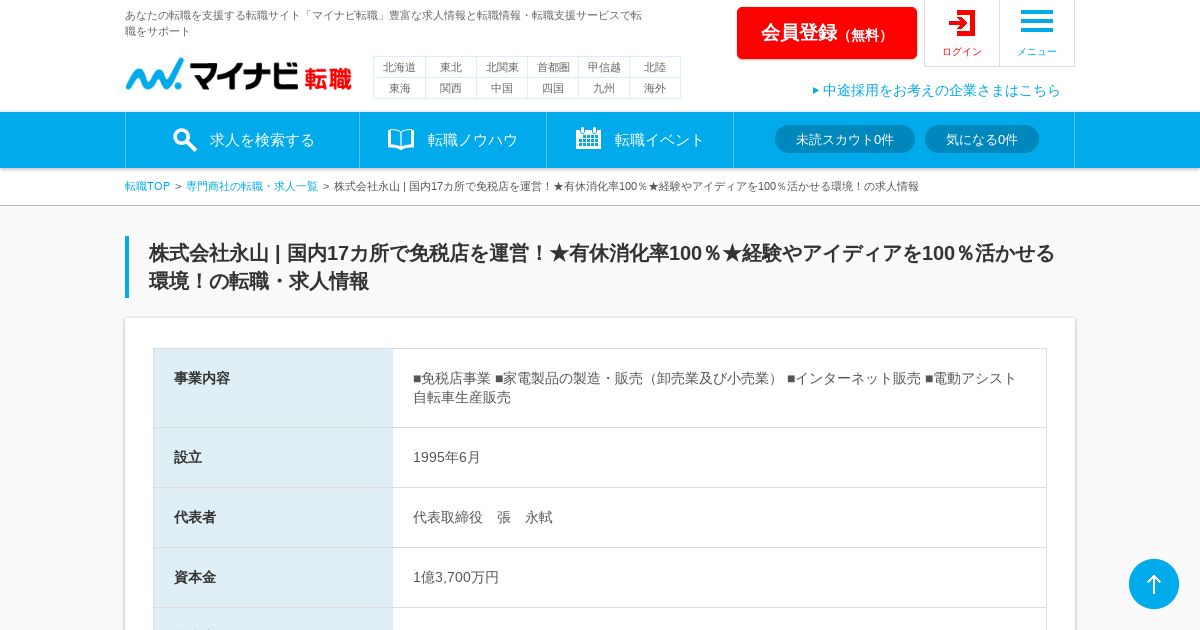Select the 関西 region link
1200x630 pixels.
pos(451,88)
